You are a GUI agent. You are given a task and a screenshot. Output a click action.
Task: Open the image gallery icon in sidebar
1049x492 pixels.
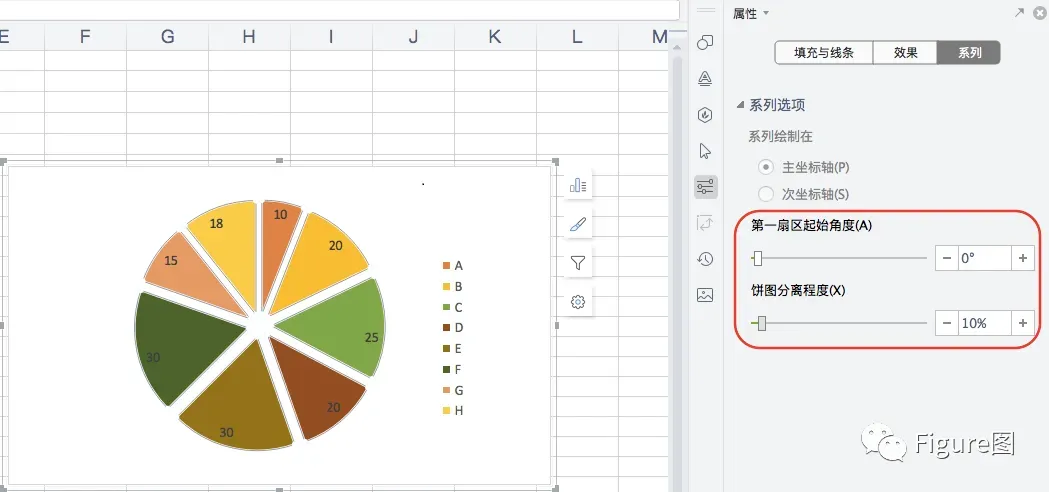point(704,295)
